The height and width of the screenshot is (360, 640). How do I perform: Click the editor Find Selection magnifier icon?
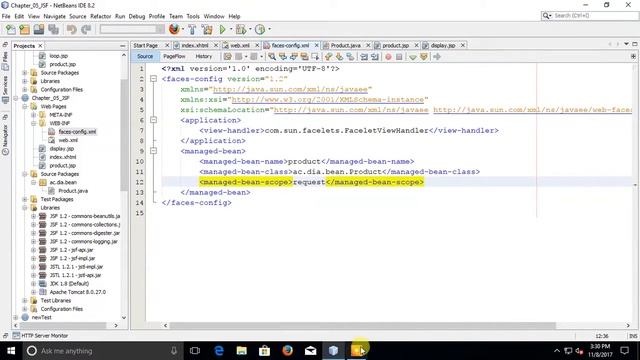(272, 56)
